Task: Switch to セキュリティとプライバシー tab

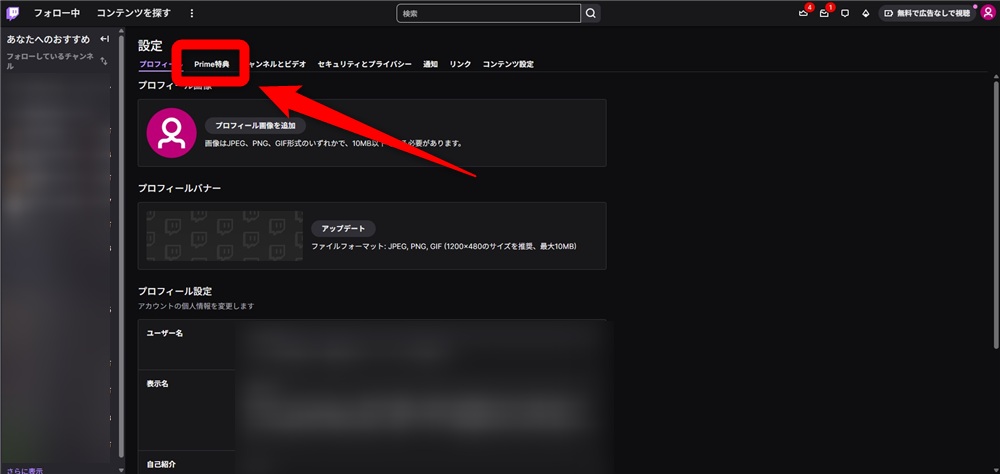Action: (x=365, y=64)
